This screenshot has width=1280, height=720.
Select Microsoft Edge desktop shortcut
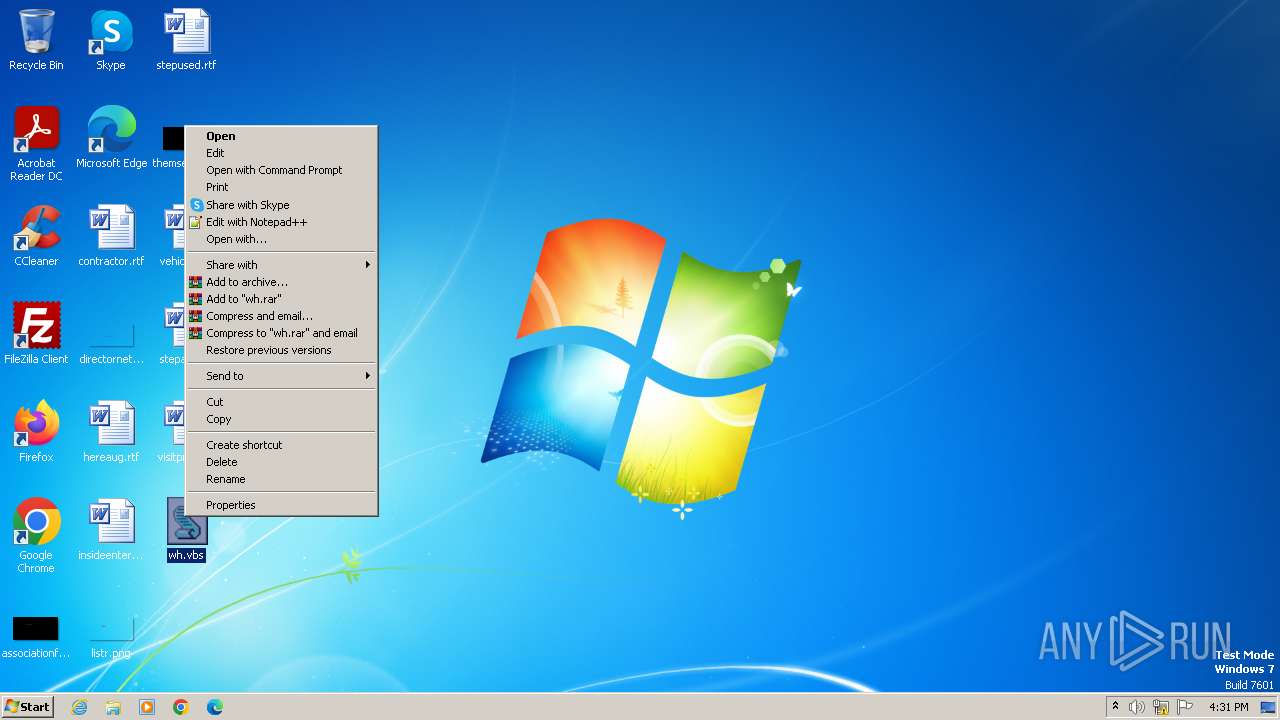(x=111, y=138)
